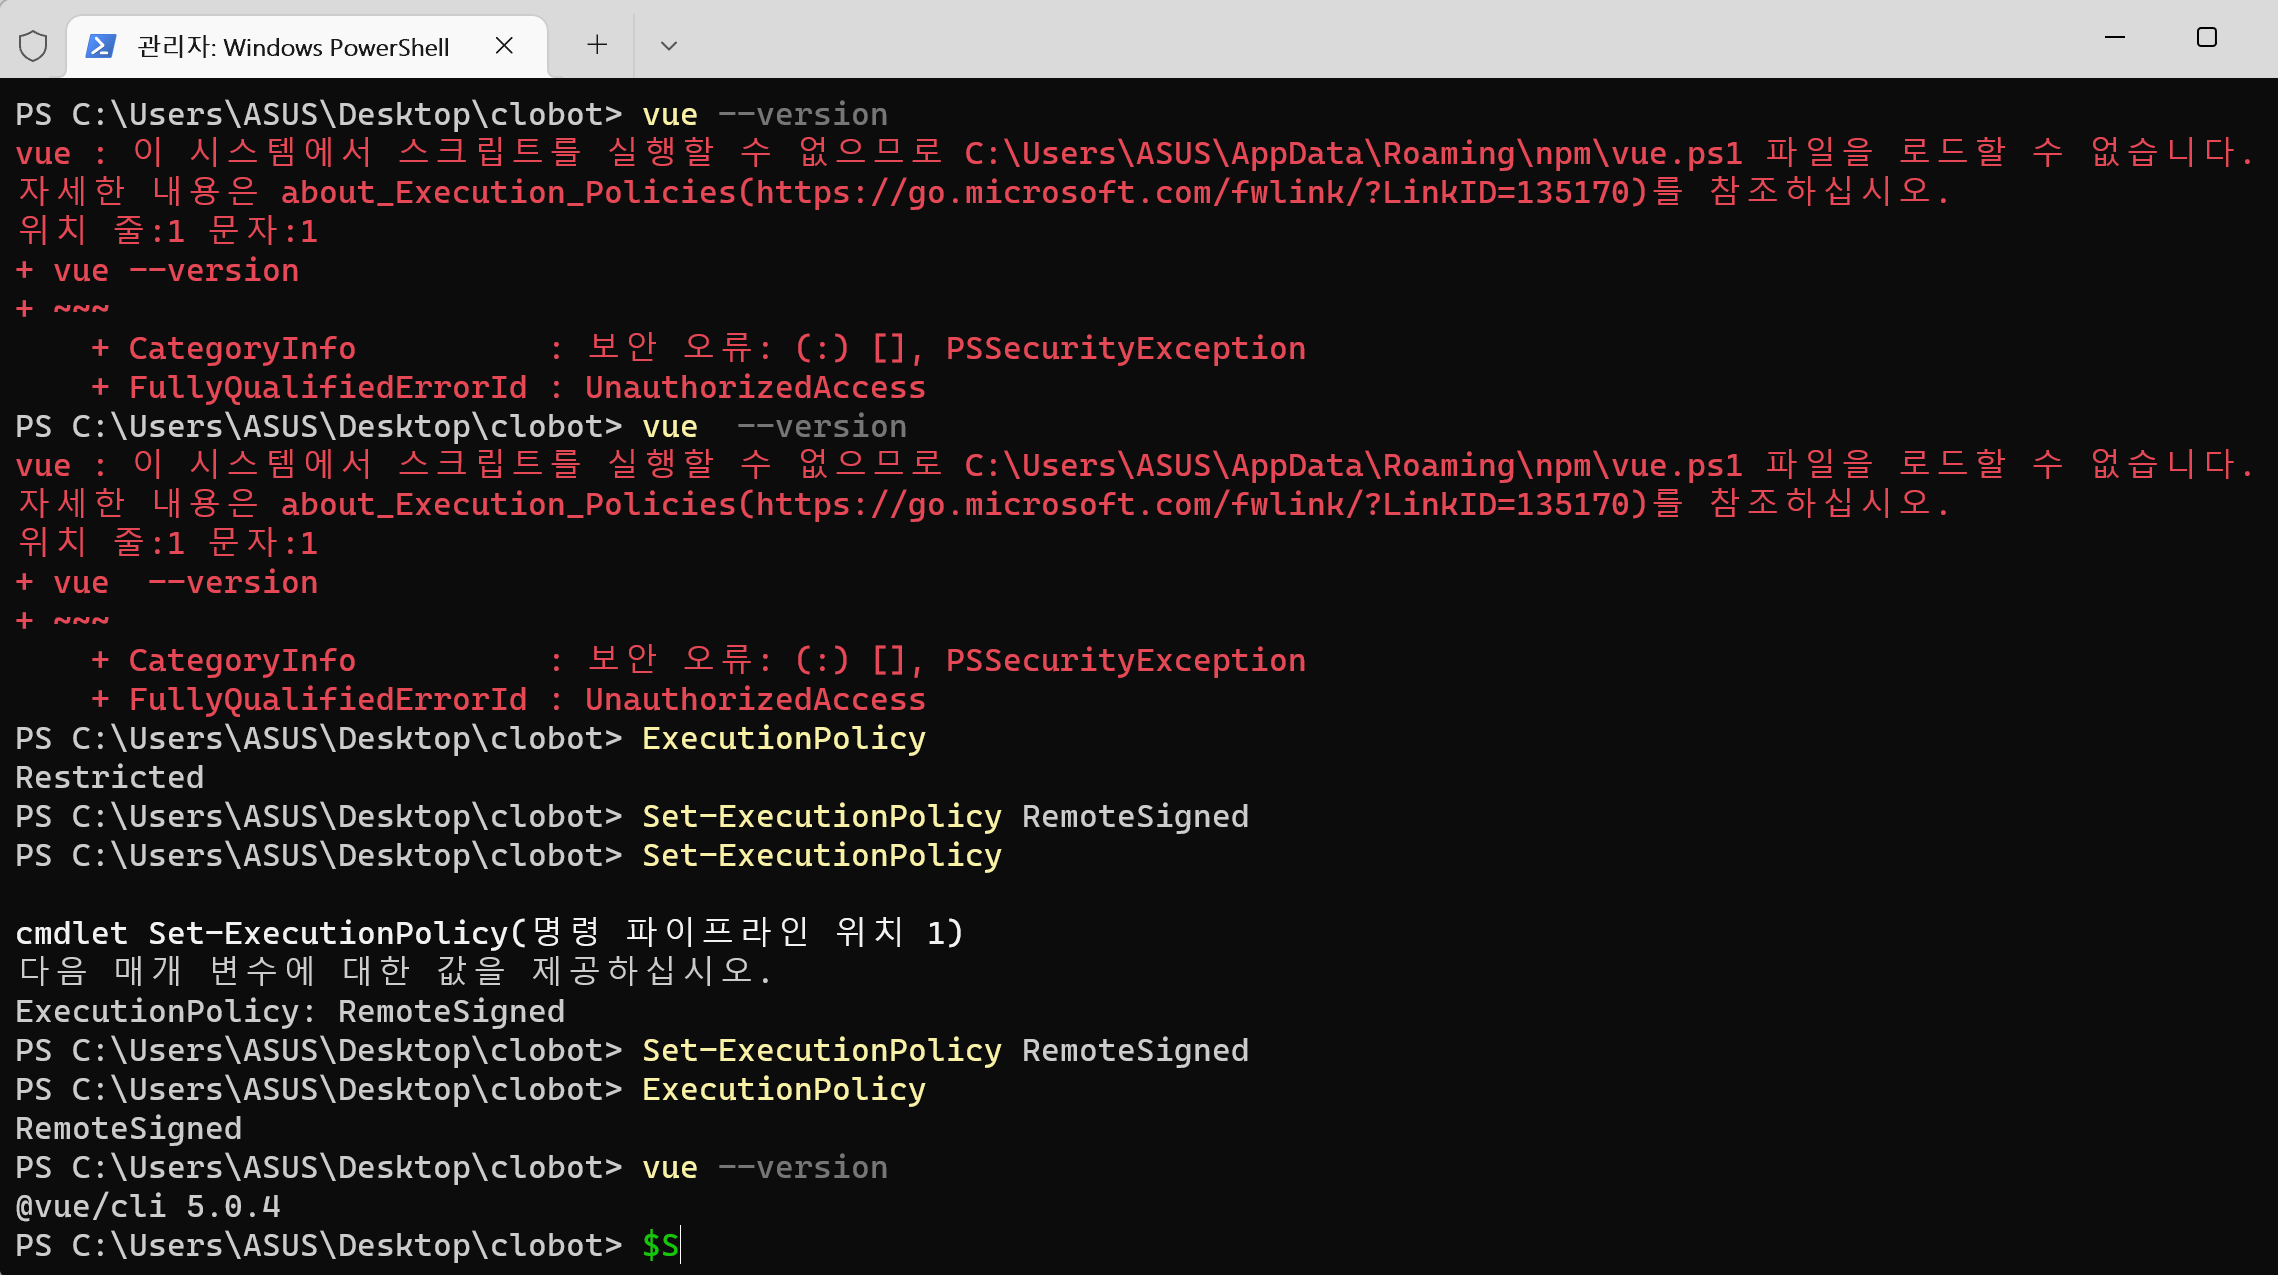This screenshot has height=1275, width=2278.
Task: Click the first 'UnauthorizedAccess' error text
Action: [x=755, y=387]
